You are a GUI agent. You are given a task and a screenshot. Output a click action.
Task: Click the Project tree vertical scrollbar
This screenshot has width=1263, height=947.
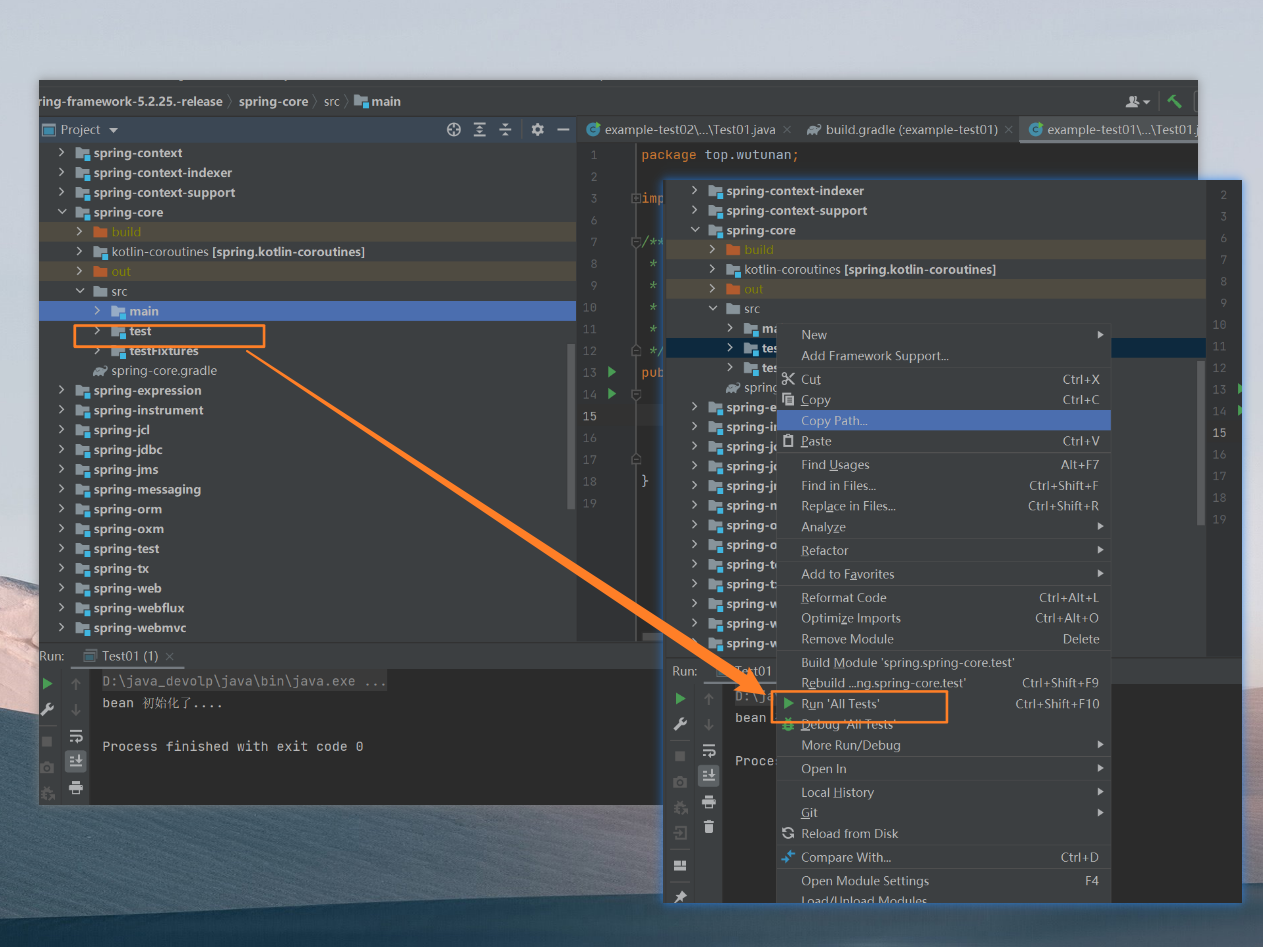pyautogui.click(x=571, y=425)
